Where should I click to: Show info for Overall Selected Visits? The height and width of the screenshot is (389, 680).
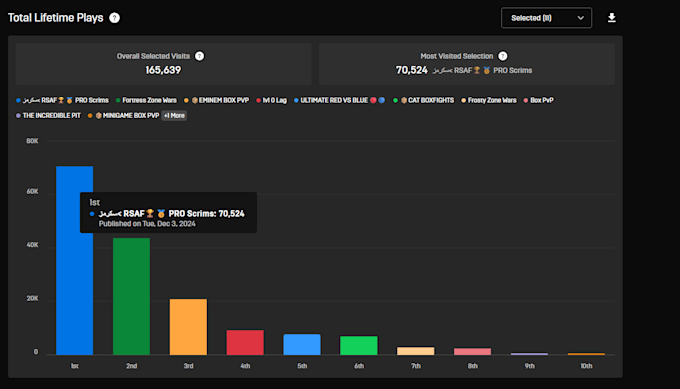coord(199,56)
